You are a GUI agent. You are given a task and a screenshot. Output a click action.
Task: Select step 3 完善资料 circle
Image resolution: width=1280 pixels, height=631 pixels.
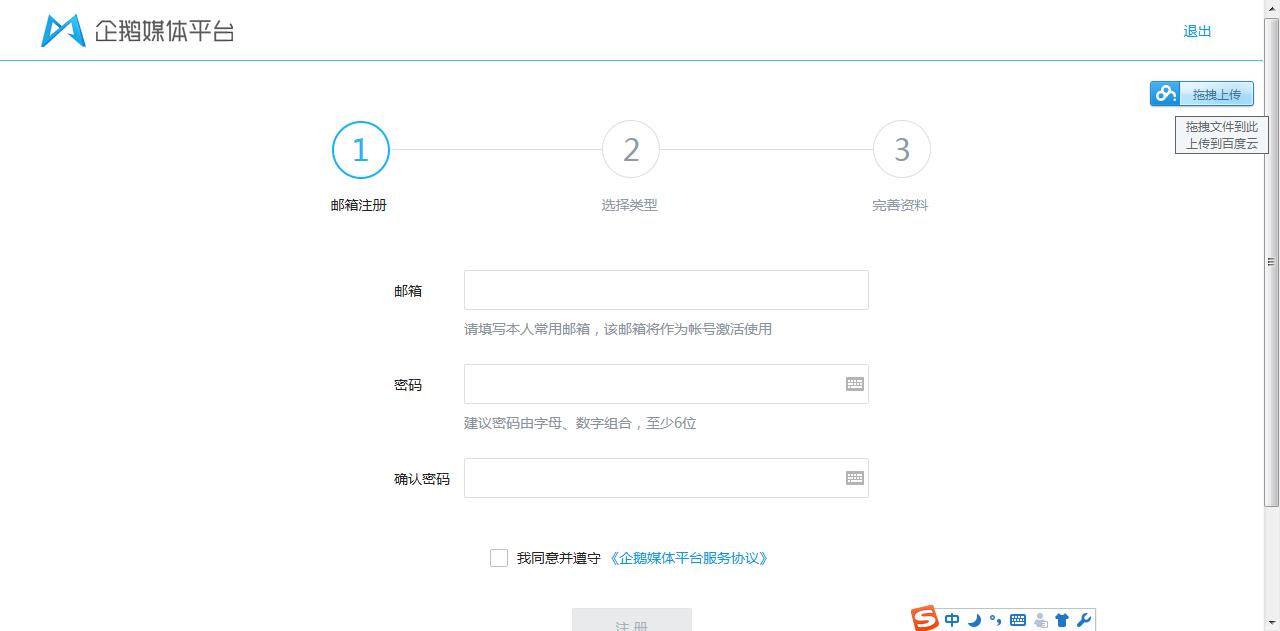[901, 149]
